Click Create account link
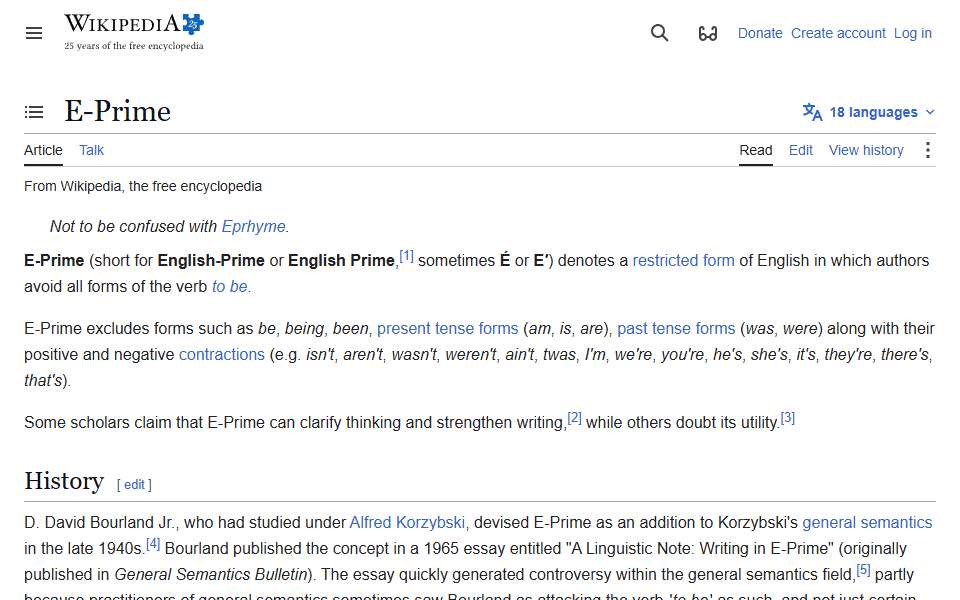 coord(838,33)
